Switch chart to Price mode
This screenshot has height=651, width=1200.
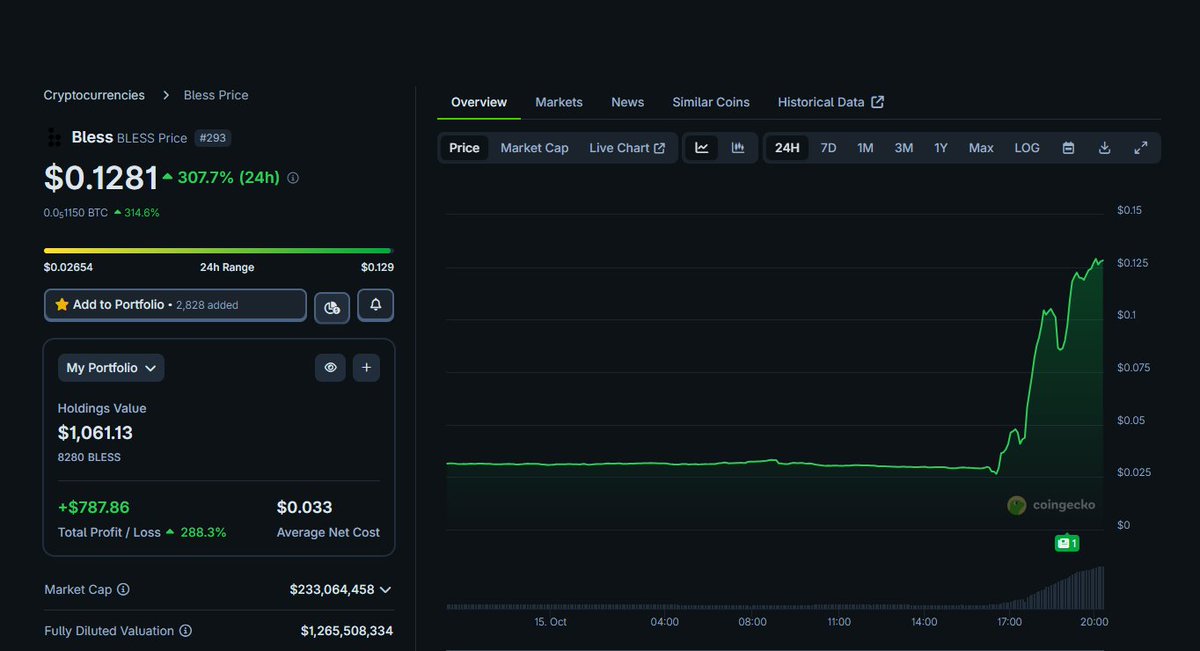(x=464, y=148)
